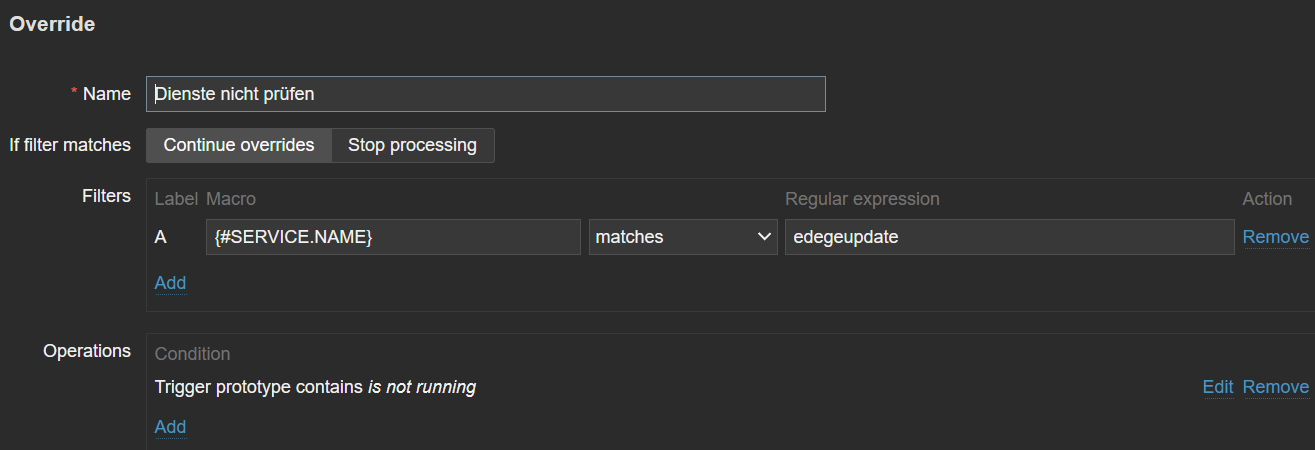Select the Continue overrides option

tap(239, 145)
